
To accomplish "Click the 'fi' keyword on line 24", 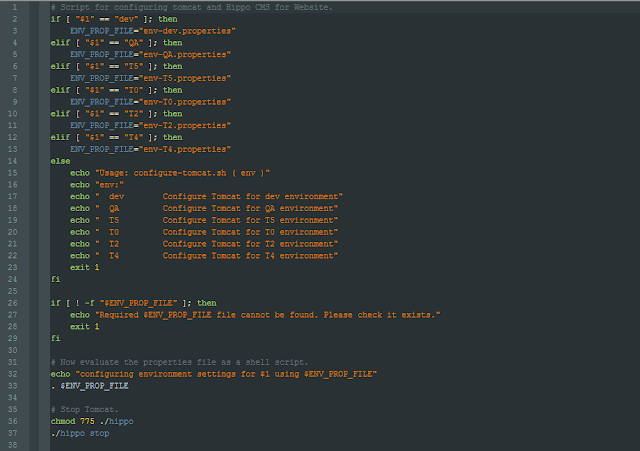I will [x=56, y=279].
